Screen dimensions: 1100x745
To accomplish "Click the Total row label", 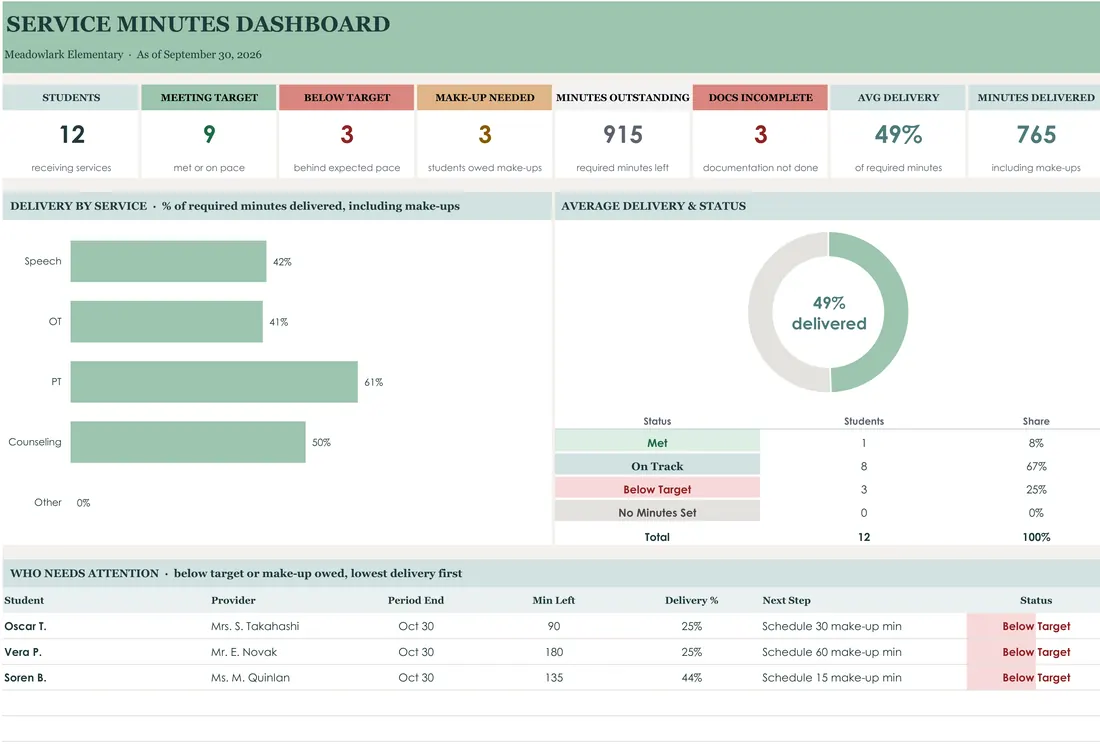I will [657, 537].
